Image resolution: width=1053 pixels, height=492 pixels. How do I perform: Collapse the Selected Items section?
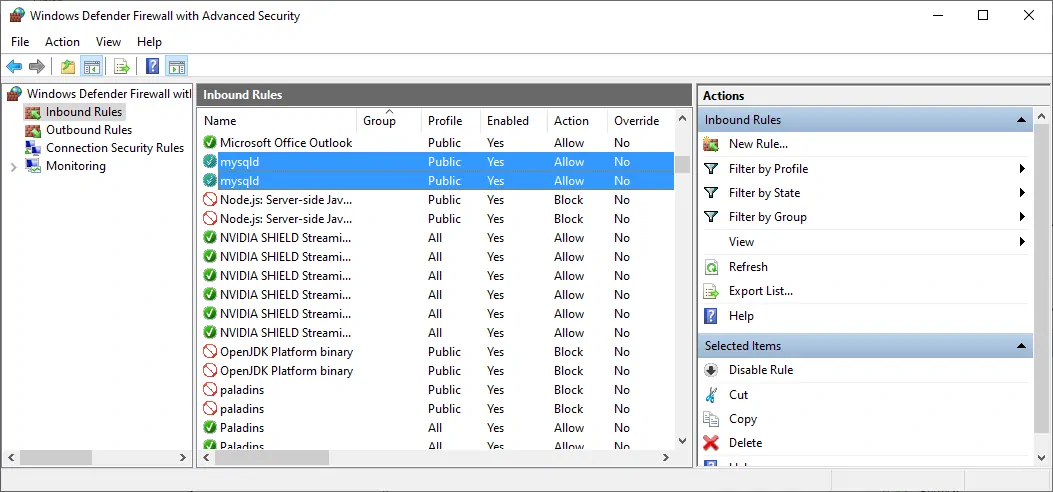click(1021, 346)
